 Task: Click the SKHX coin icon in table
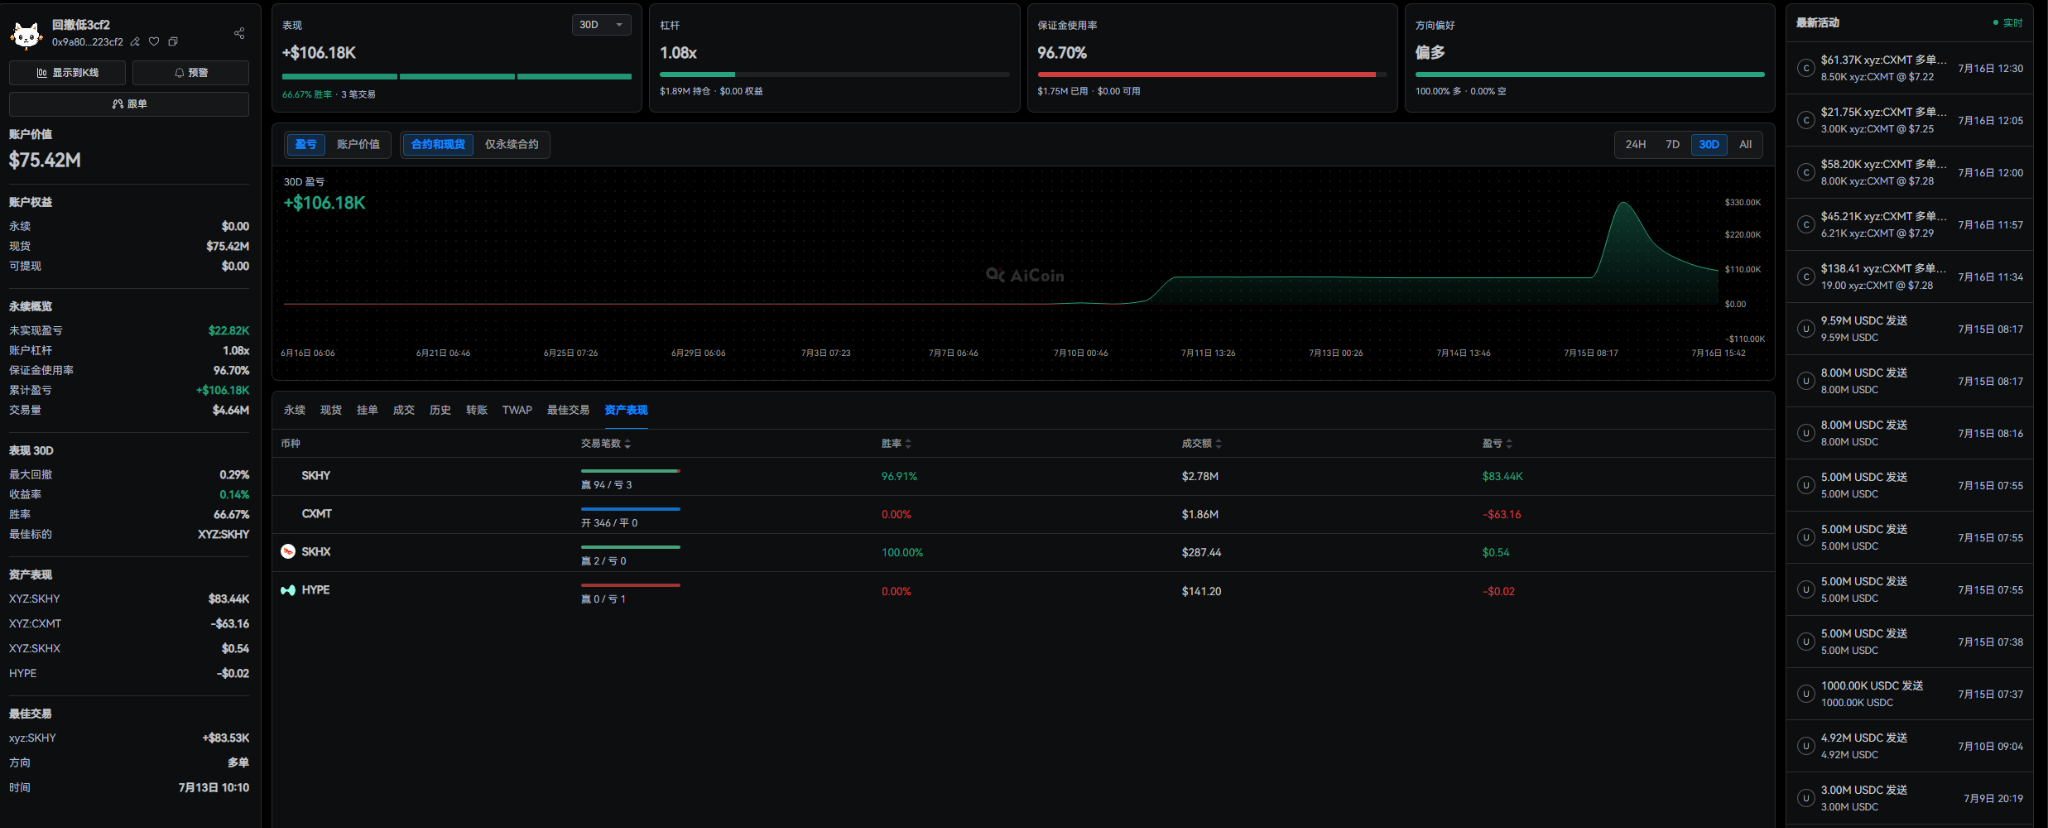[x=288, y=552]
